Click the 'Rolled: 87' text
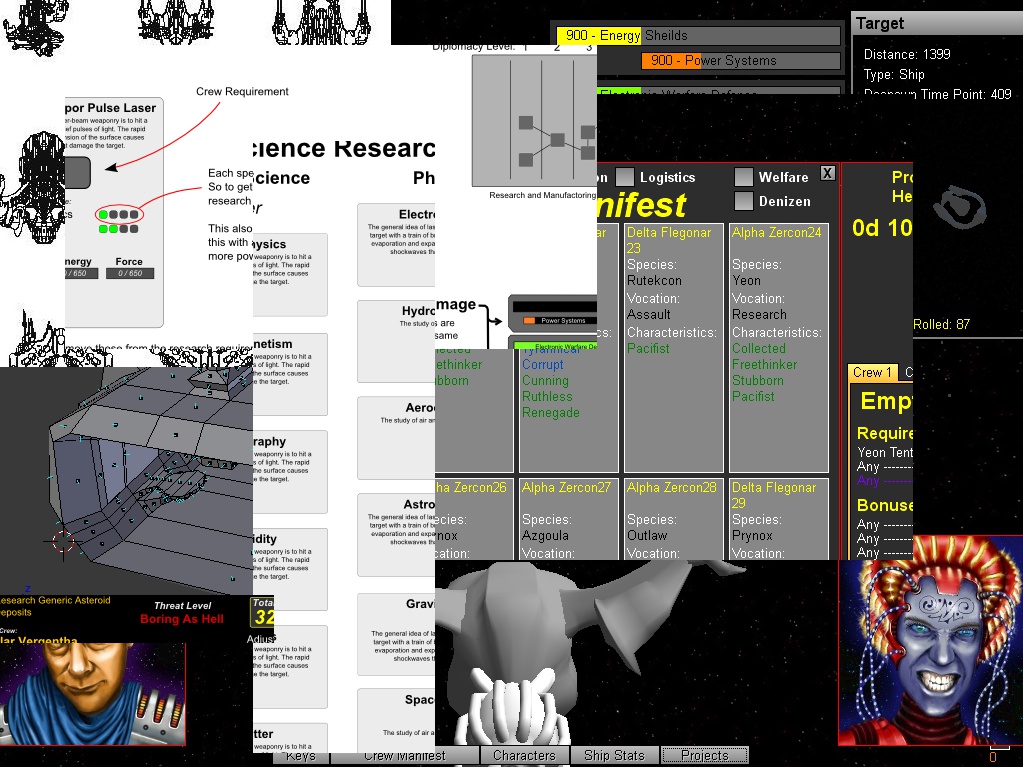1023x767 pixels. pos(941,324)
